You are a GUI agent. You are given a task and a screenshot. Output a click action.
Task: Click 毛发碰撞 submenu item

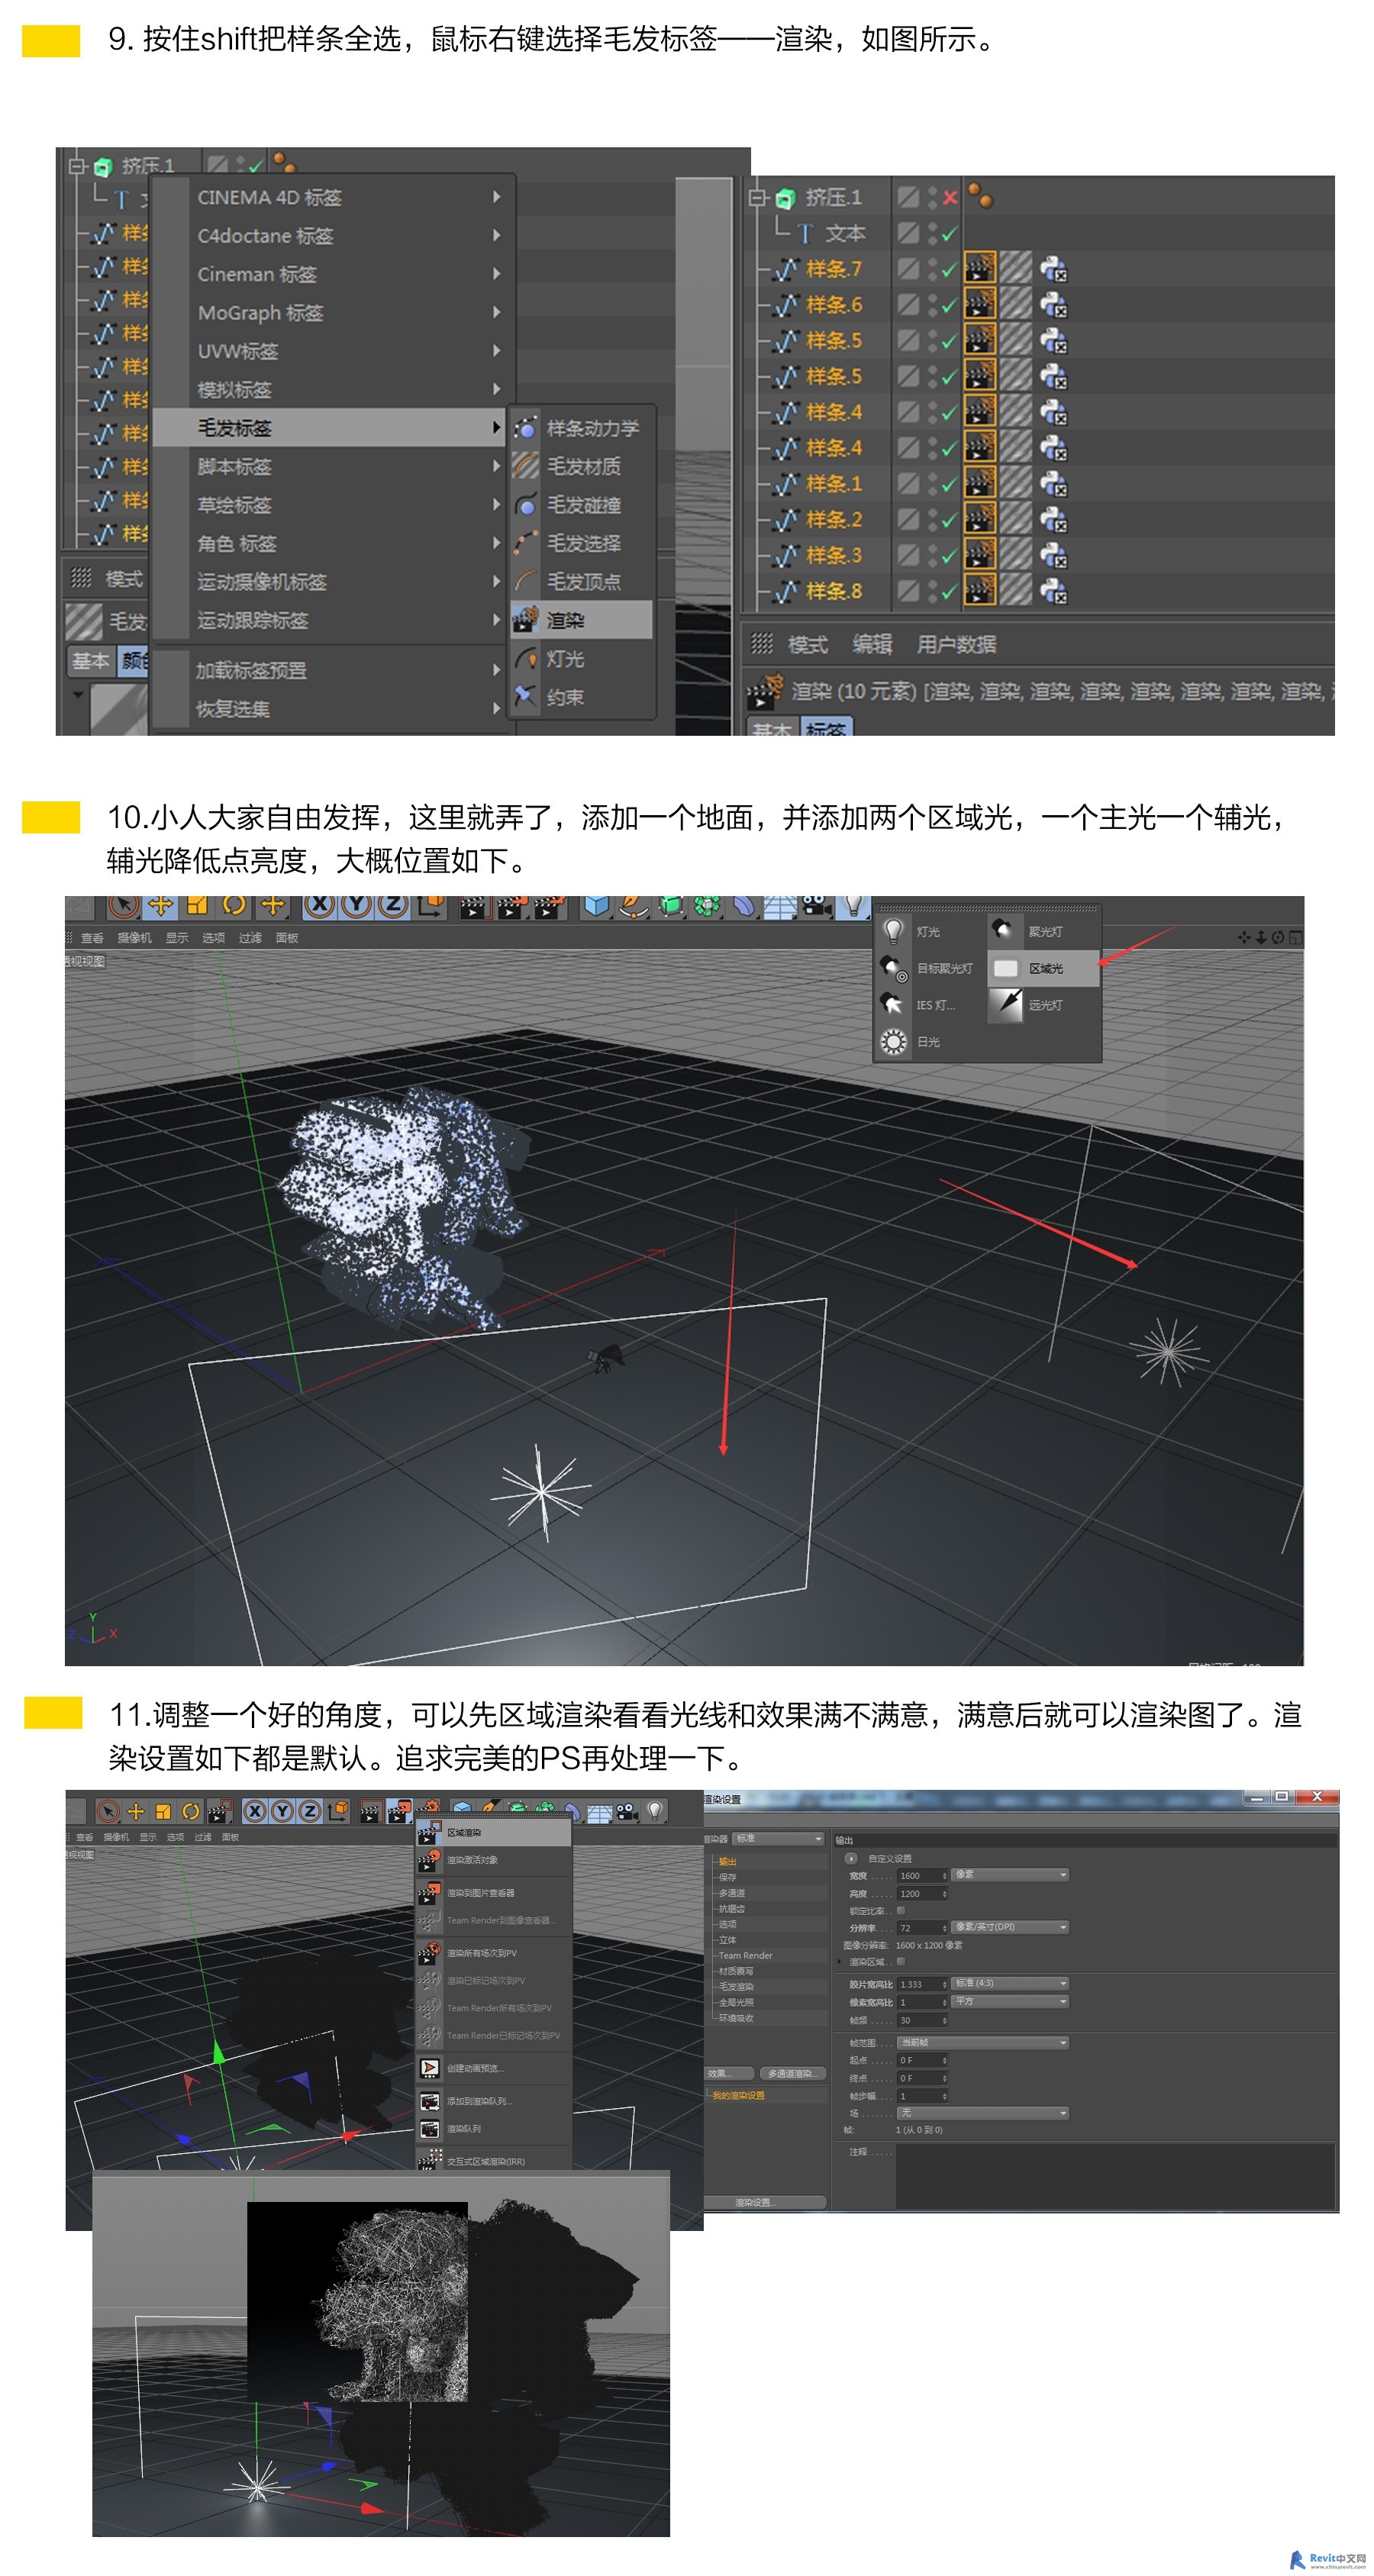click(582, 505)
